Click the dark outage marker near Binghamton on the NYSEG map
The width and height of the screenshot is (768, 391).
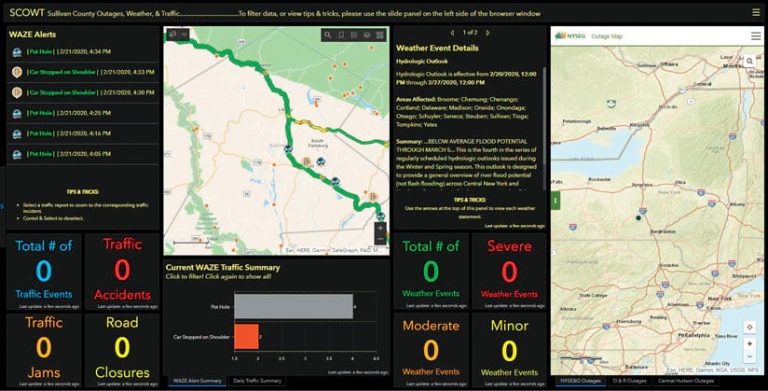(x=638, y=218)
